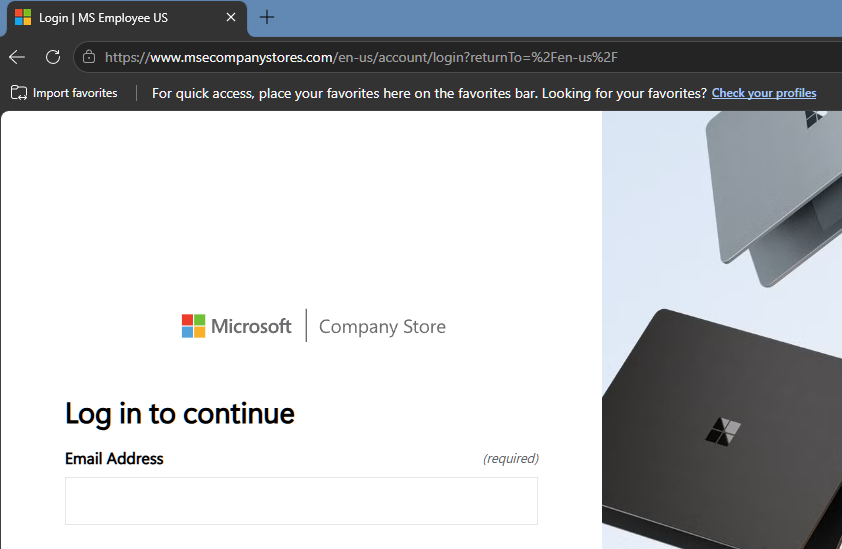Click the Company Store text
The image size is (842, 549).
coord(382,327)
